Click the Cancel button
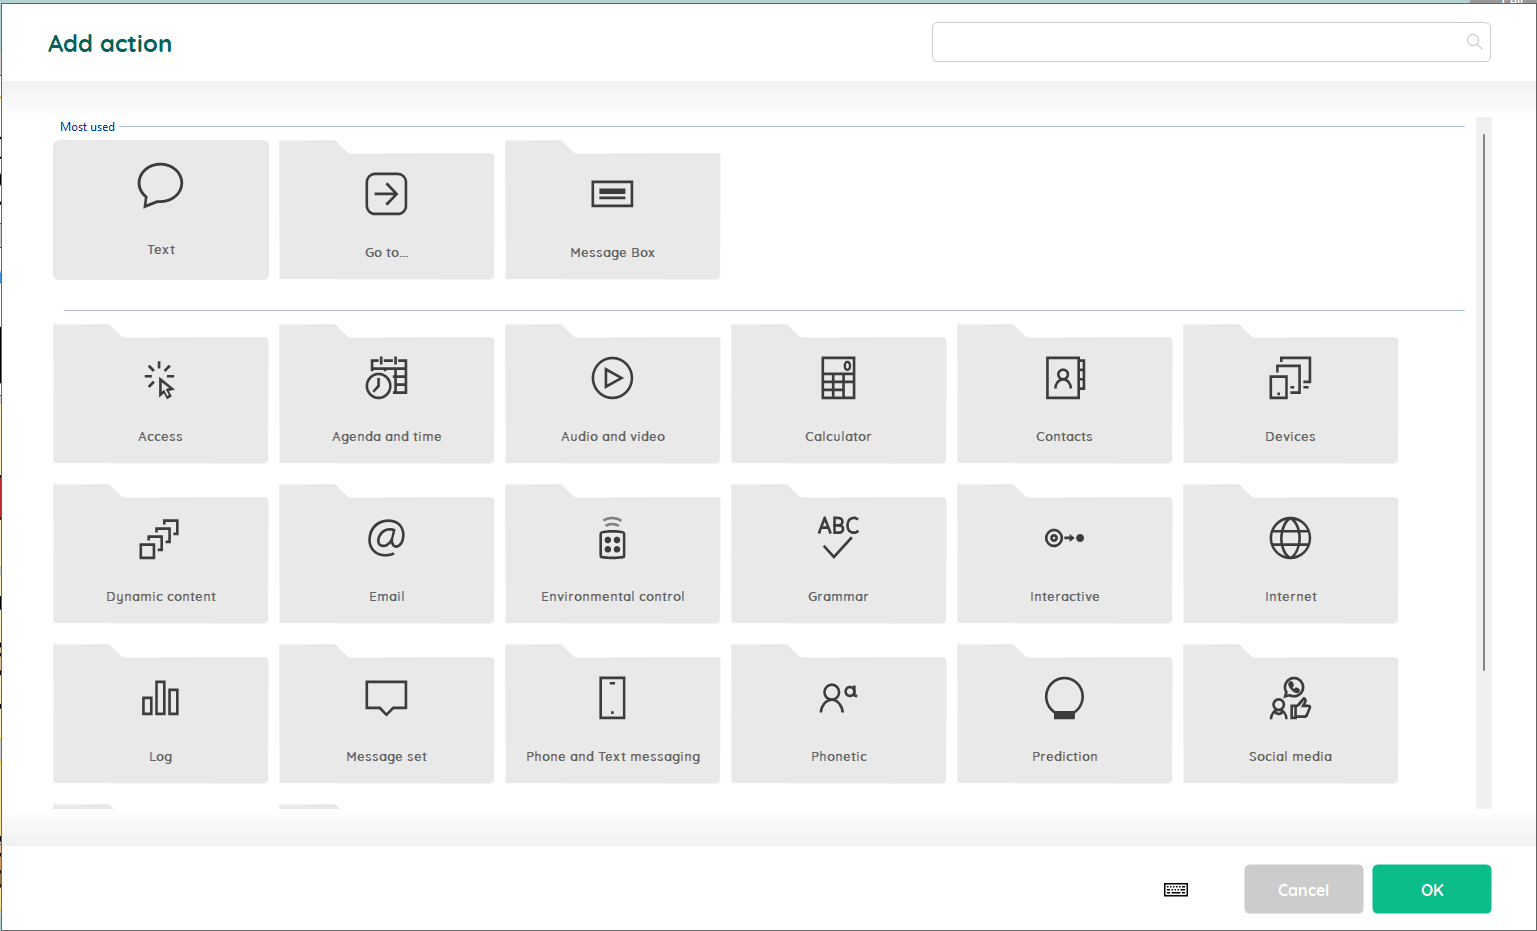Viewport: 1537px width, 931px height. pyautogui.click(x=1304, y=889)
